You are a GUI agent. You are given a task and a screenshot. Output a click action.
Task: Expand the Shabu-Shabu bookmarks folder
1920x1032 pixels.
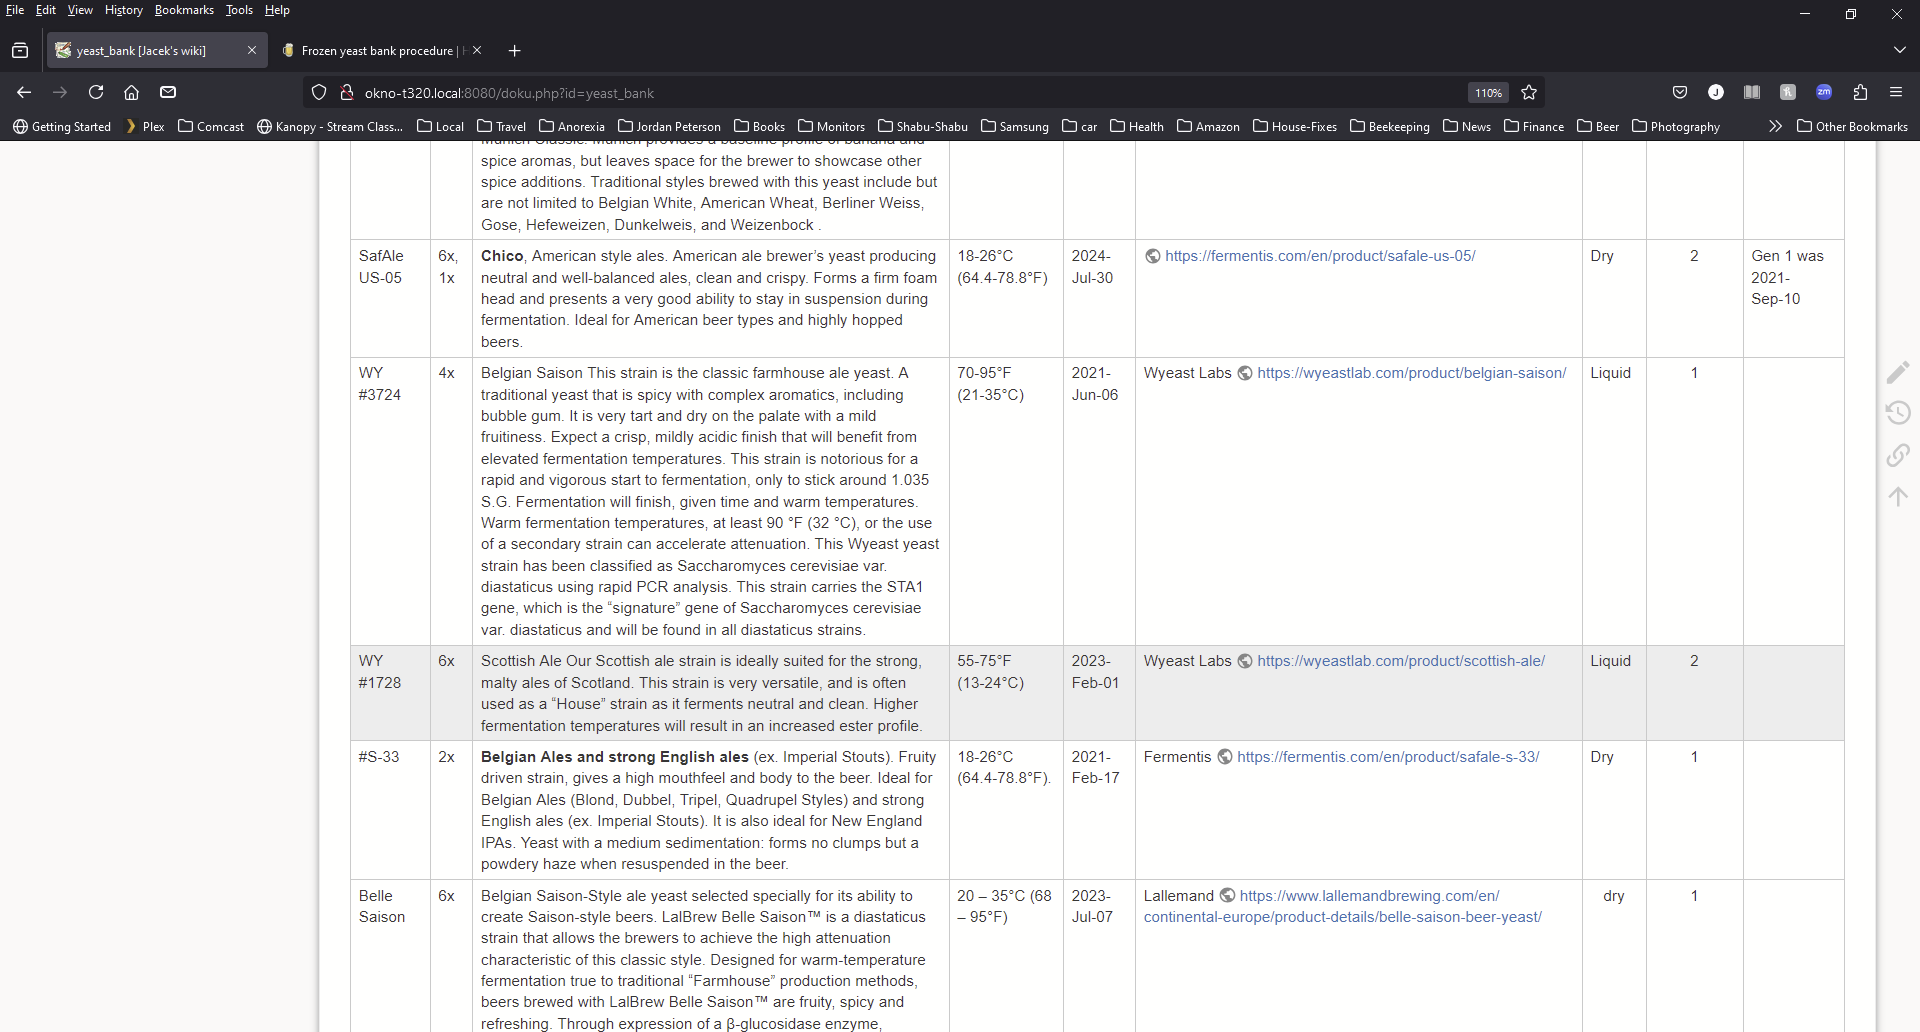(923, 126)
